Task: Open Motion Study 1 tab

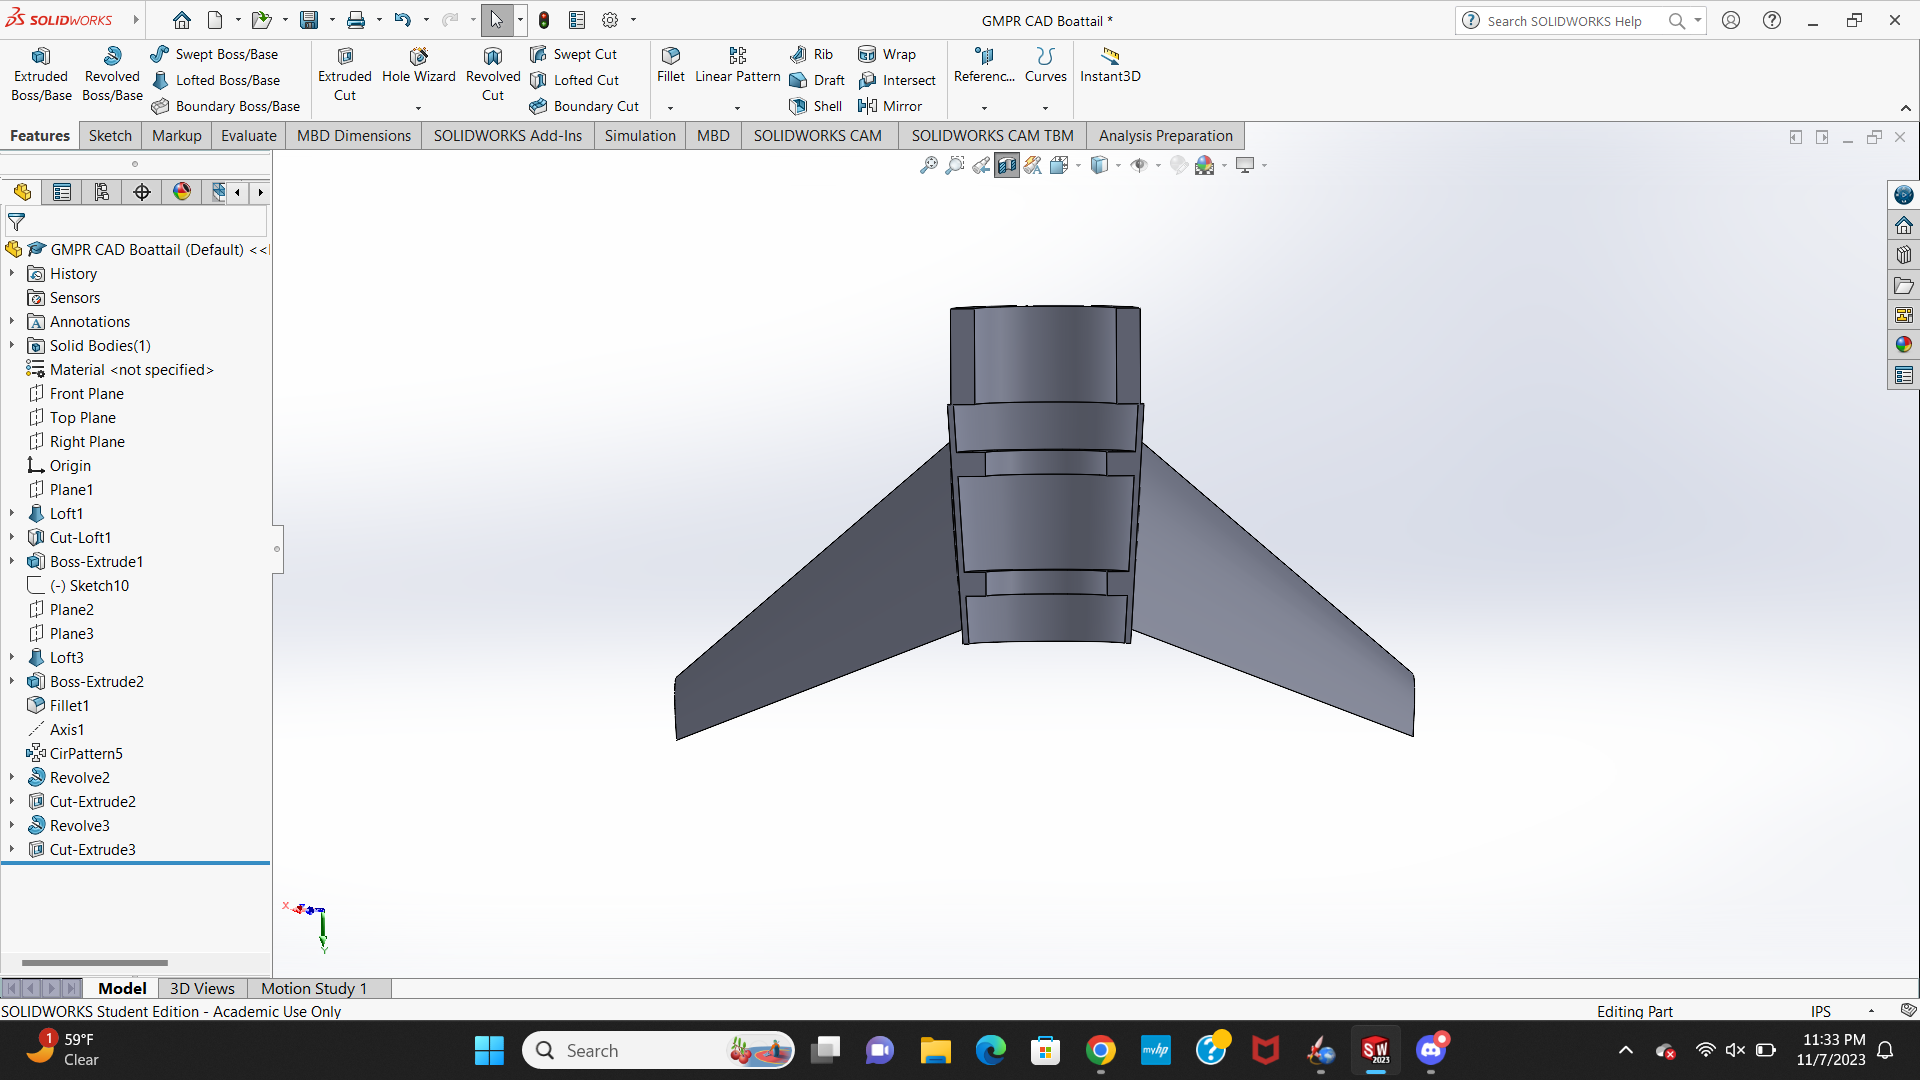Action: [314, 988]
